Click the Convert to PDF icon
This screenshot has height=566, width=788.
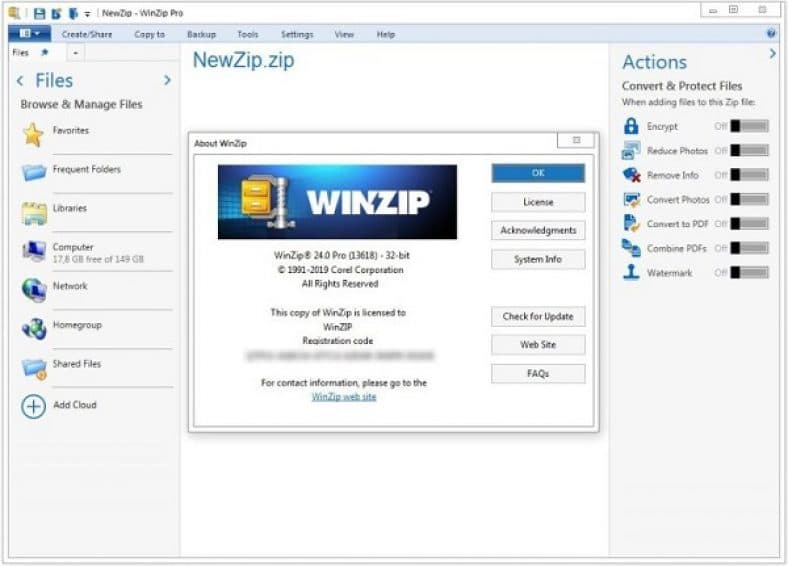pos(631,224)
